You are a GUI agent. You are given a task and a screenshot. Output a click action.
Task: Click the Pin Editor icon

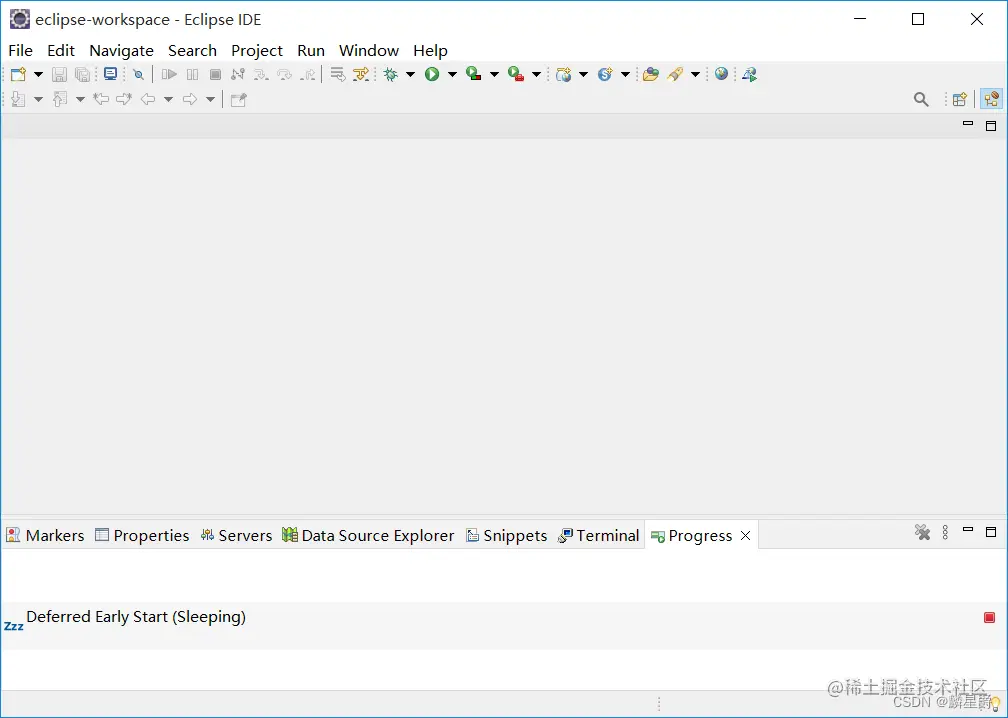tap(238, 99)
